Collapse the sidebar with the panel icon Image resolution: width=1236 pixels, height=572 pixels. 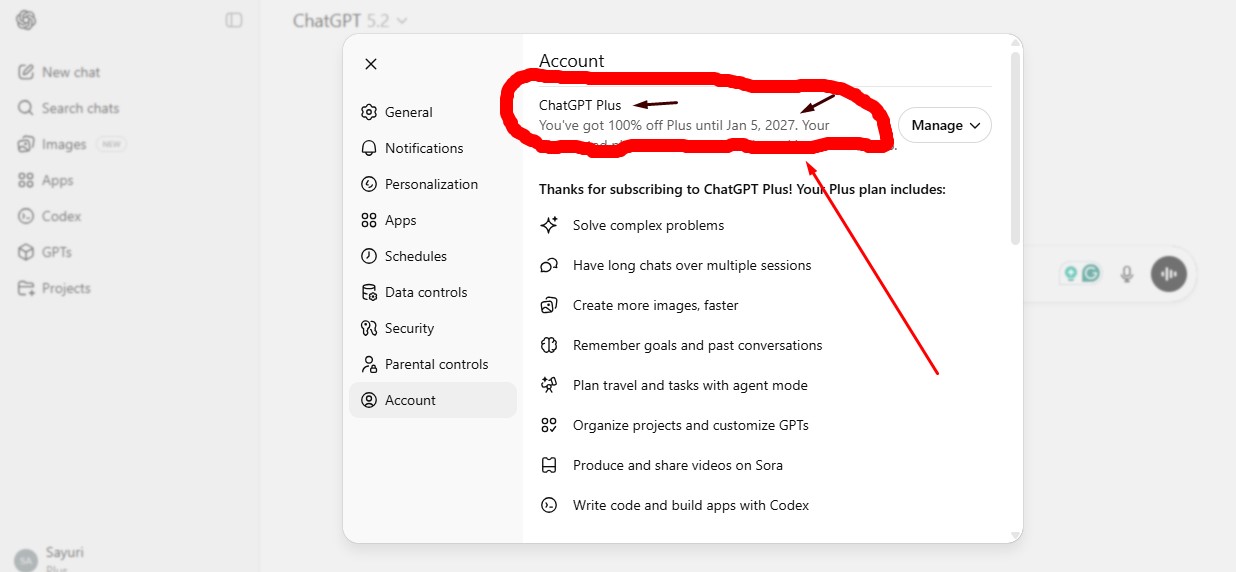tap(234, 20)
